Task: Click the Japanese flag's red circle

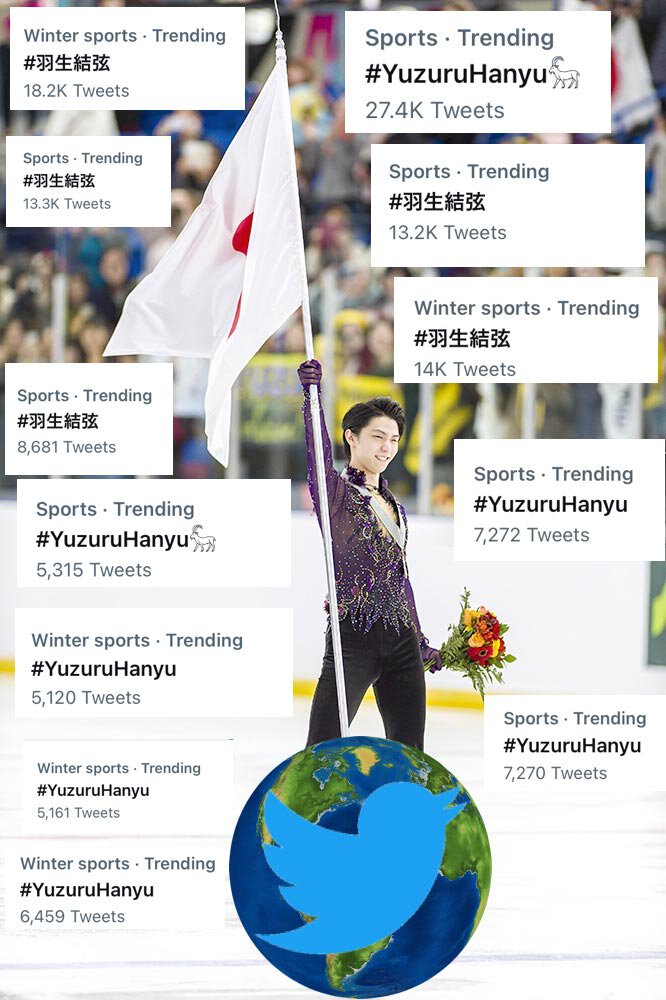Action: pos(242,255)
